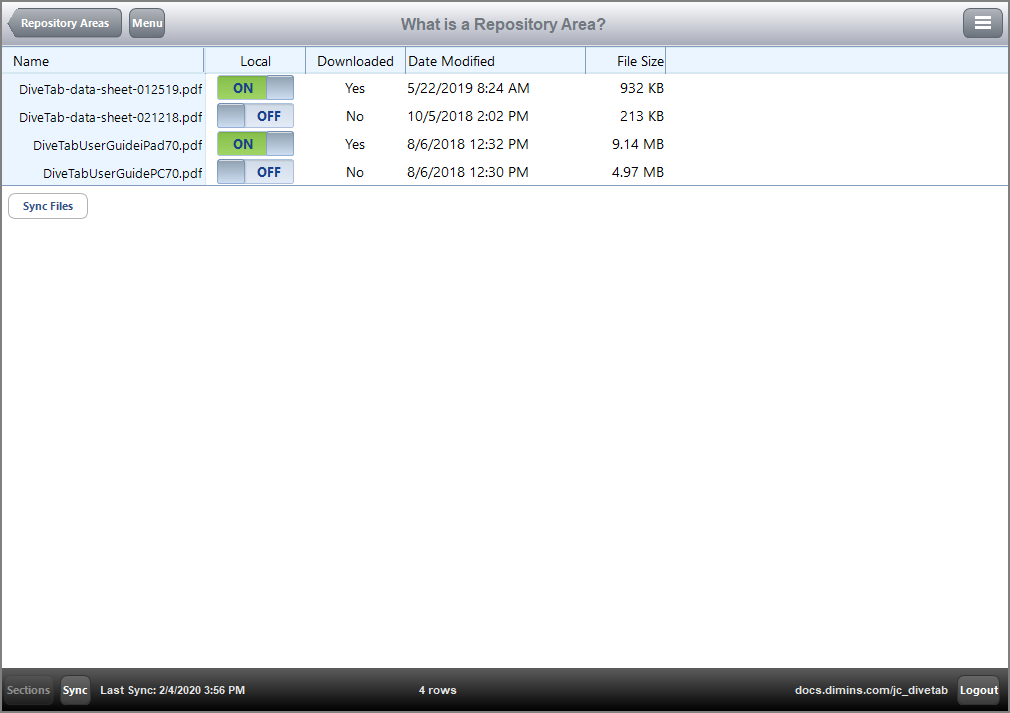Go back via the Repository Areas button
Viewport: 1010px width, 713px height.
(64, 22)
